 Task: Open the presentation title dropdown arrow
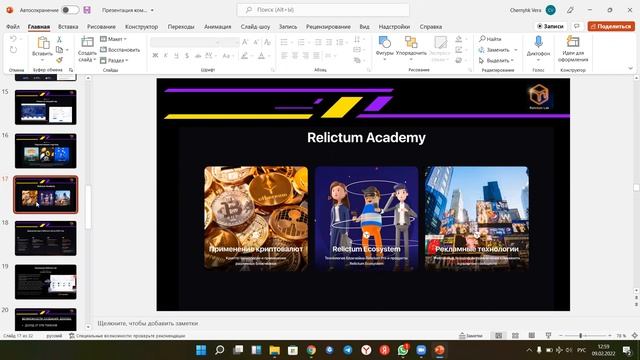pos(152,10)
